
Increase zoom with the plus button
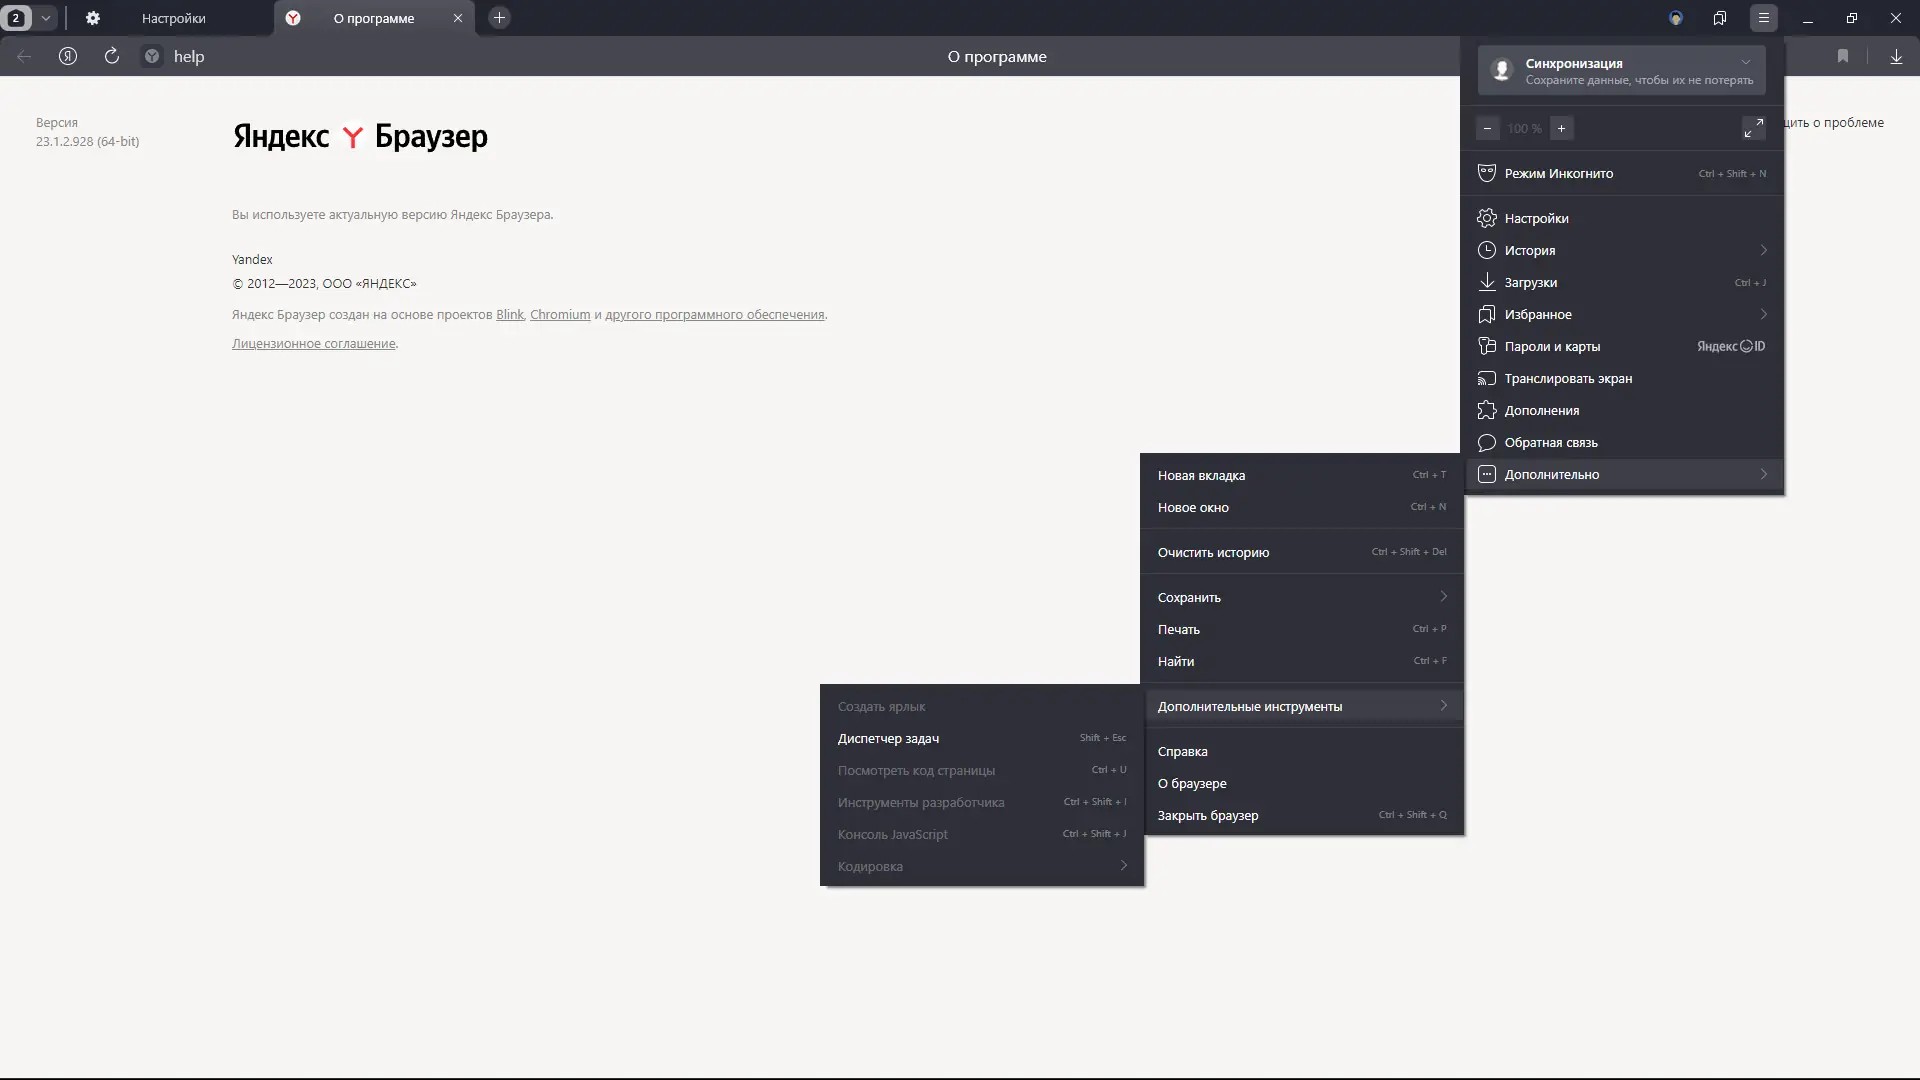click(x=1561, y=128)
